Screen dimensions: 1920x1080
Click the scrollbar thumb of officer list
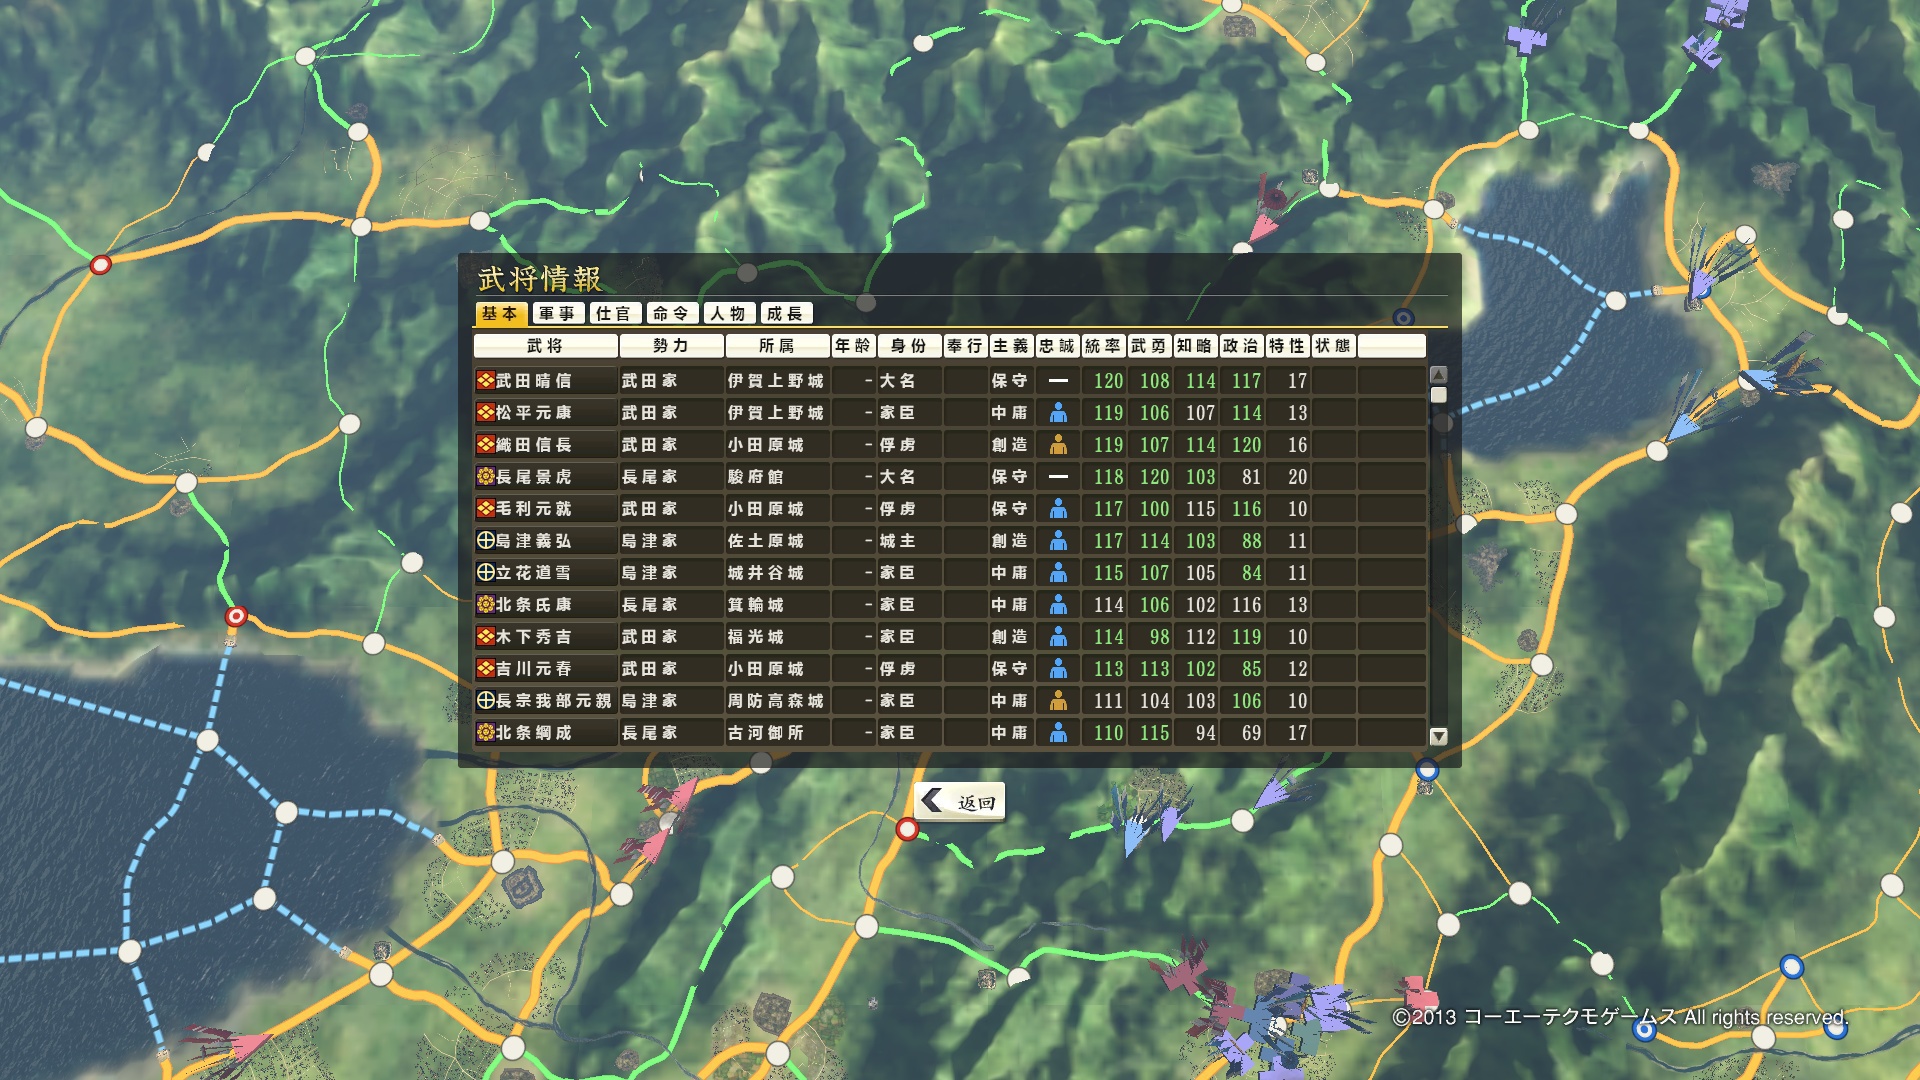(1439, 395)
